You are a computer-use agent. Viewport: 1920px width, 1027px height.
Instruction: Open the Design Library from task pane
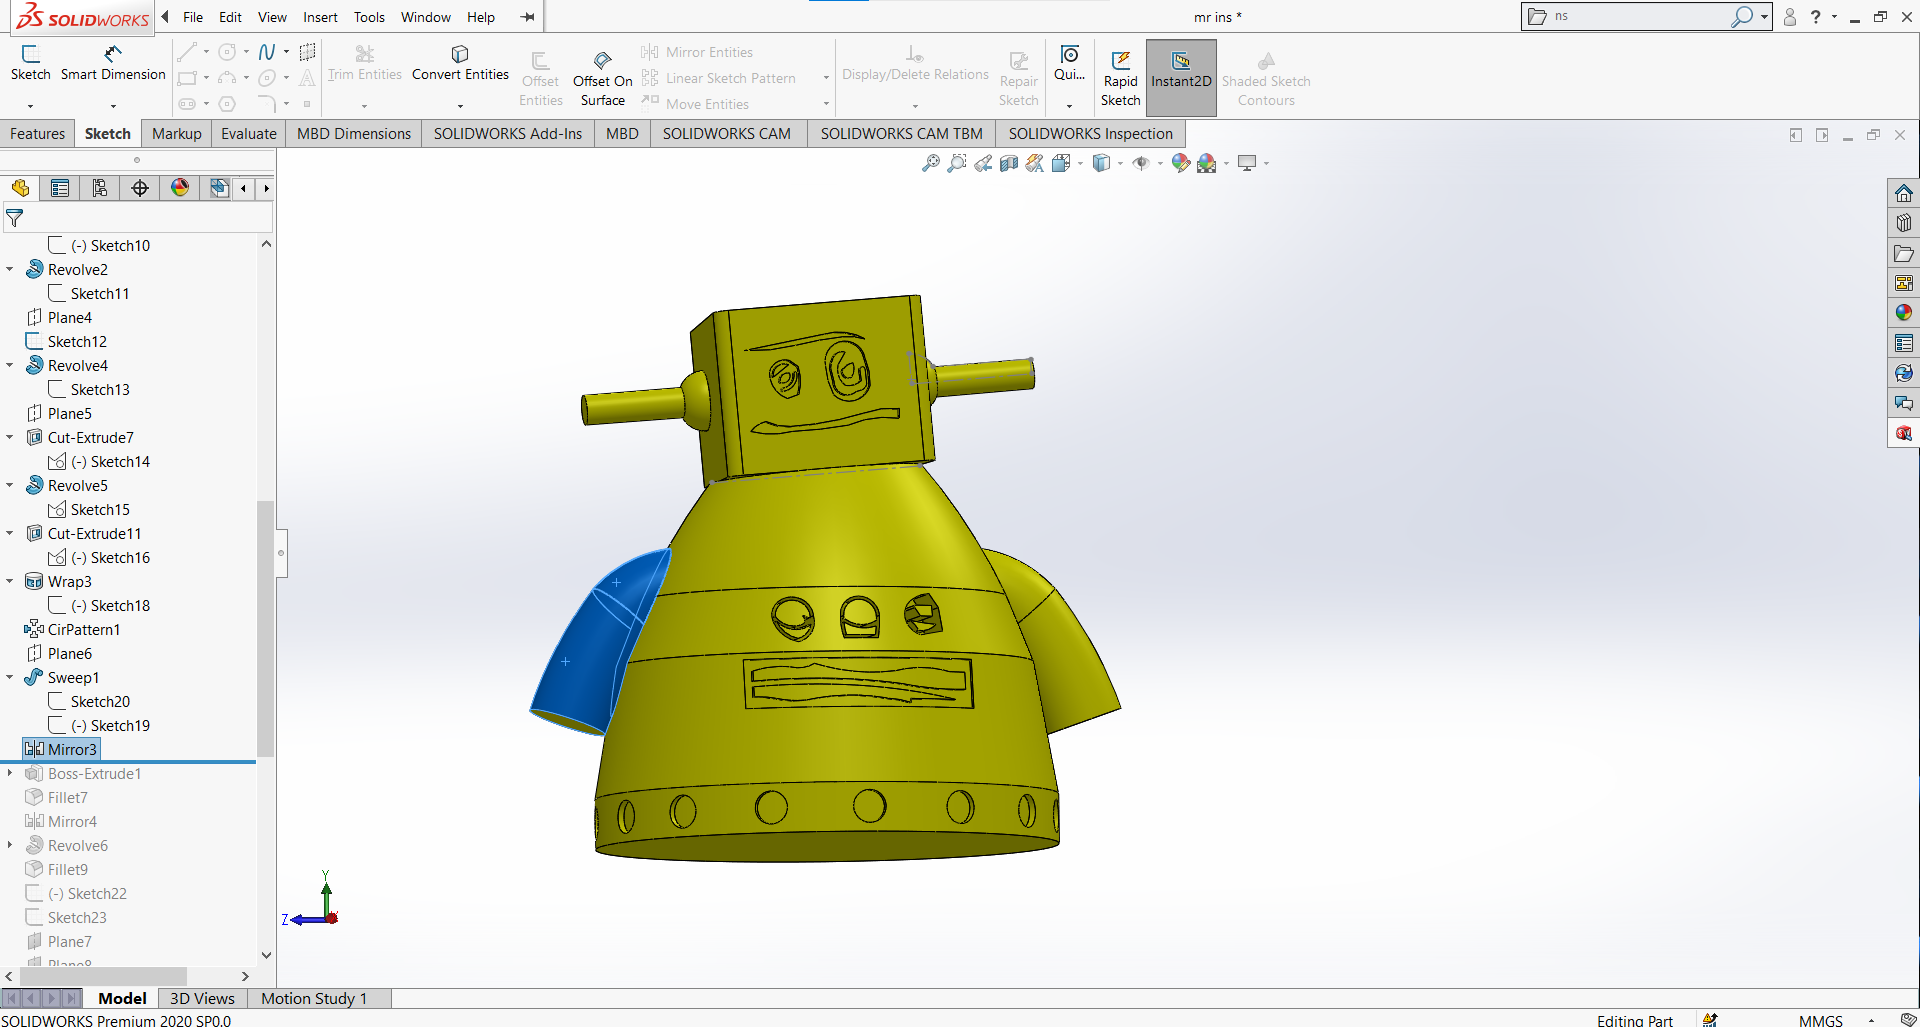[x=1903, y=223]
